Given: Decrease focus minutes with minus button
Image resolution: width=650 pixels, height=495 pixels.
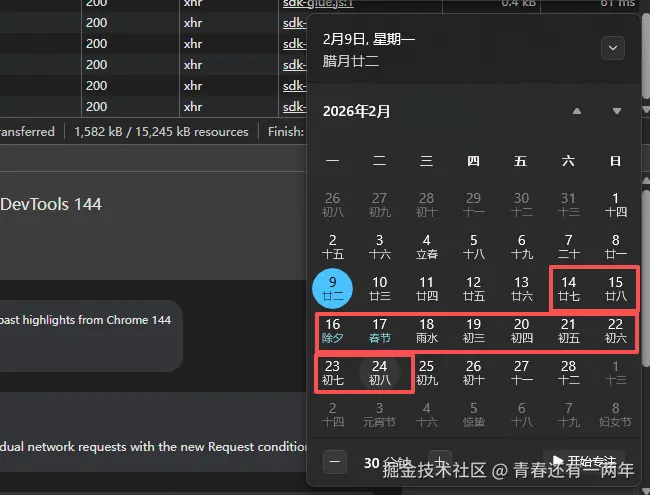Looking at the screenshot, I should 335,462.
